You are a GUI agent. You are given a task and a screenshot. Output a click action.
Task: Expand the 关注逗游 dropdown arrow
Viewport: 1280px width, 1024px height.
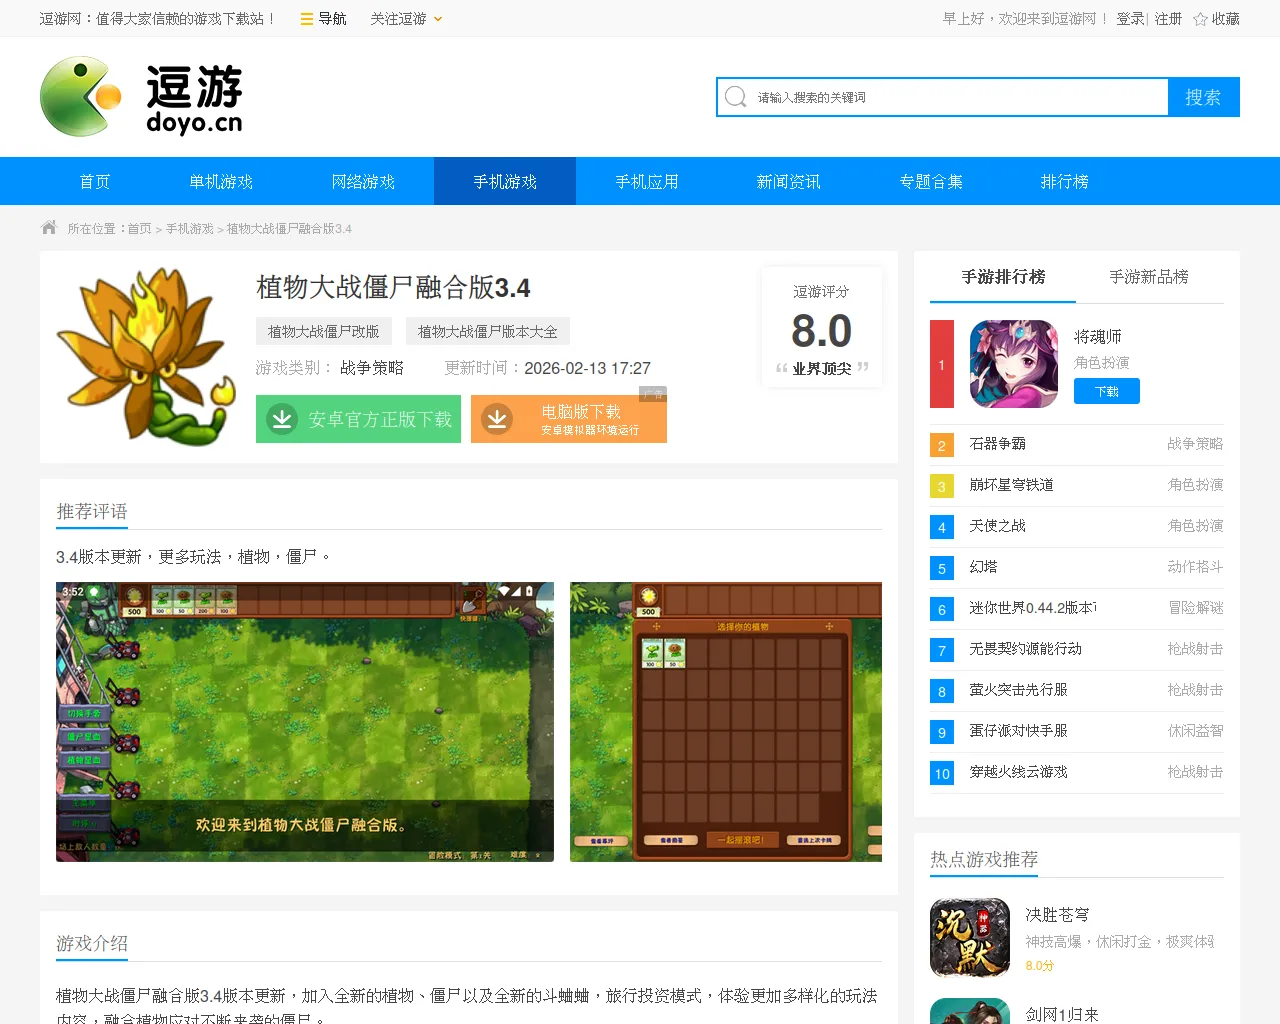tap(436, 18)
